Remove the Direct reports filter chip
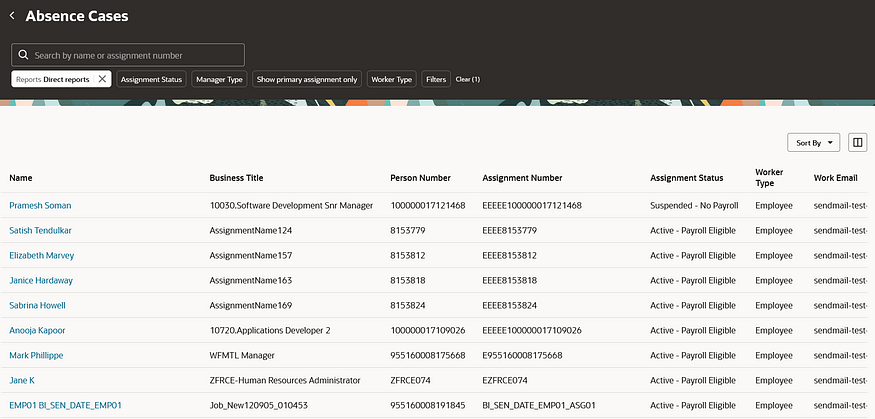 (102, 79)
